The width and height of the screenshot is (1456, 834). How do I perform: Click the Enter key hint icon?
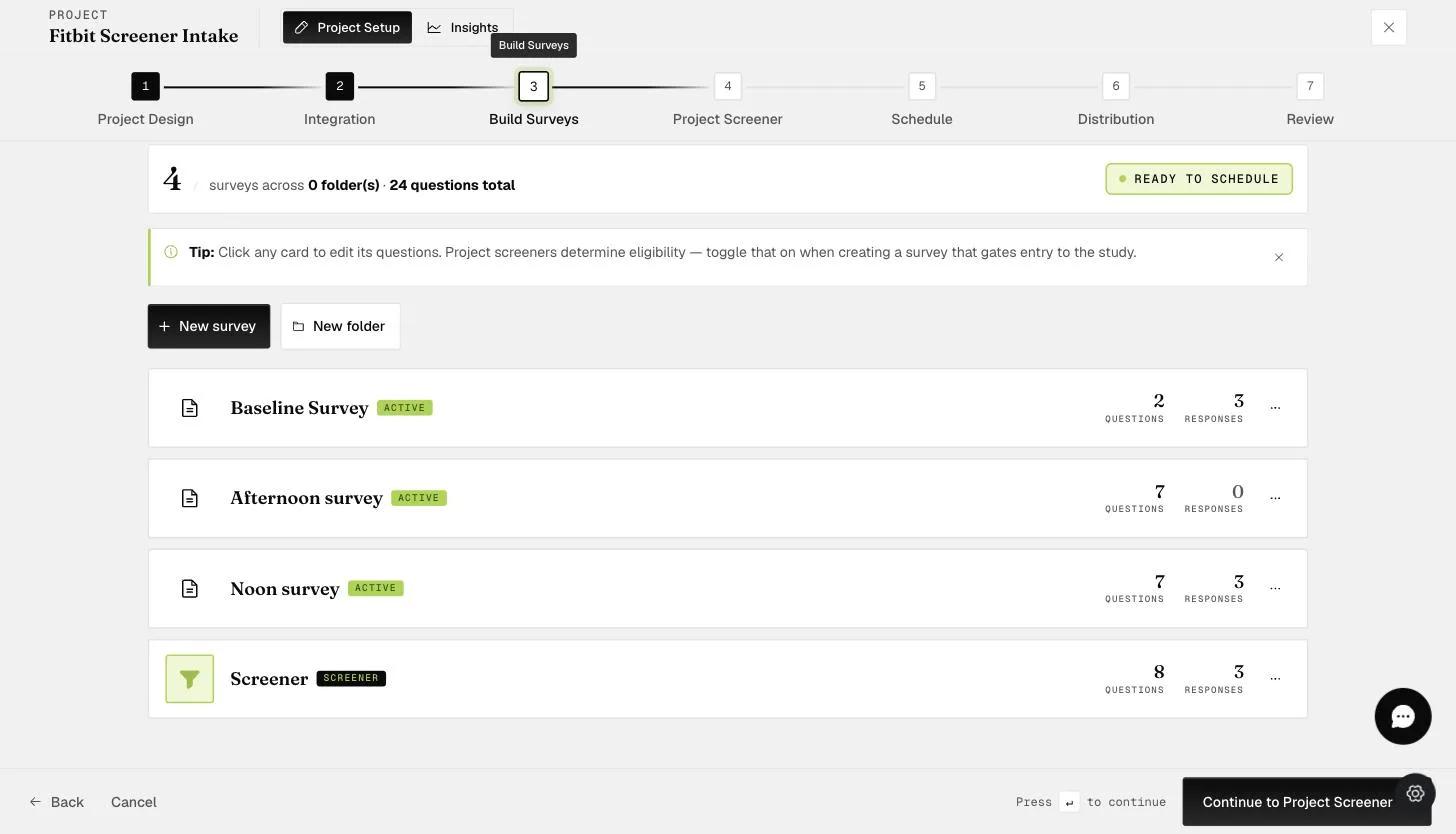(x=1069, y=802)
